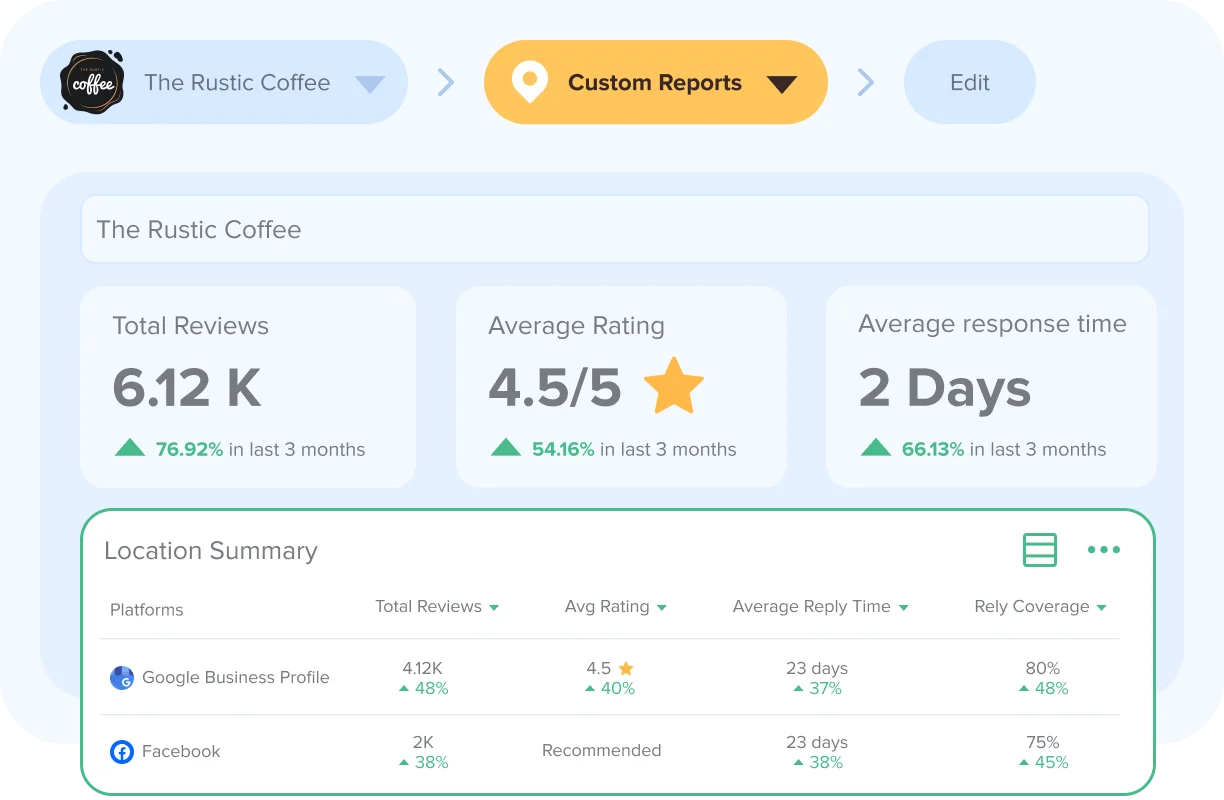Click the Edit button
1224x800 pixels.
click(969, 82)
